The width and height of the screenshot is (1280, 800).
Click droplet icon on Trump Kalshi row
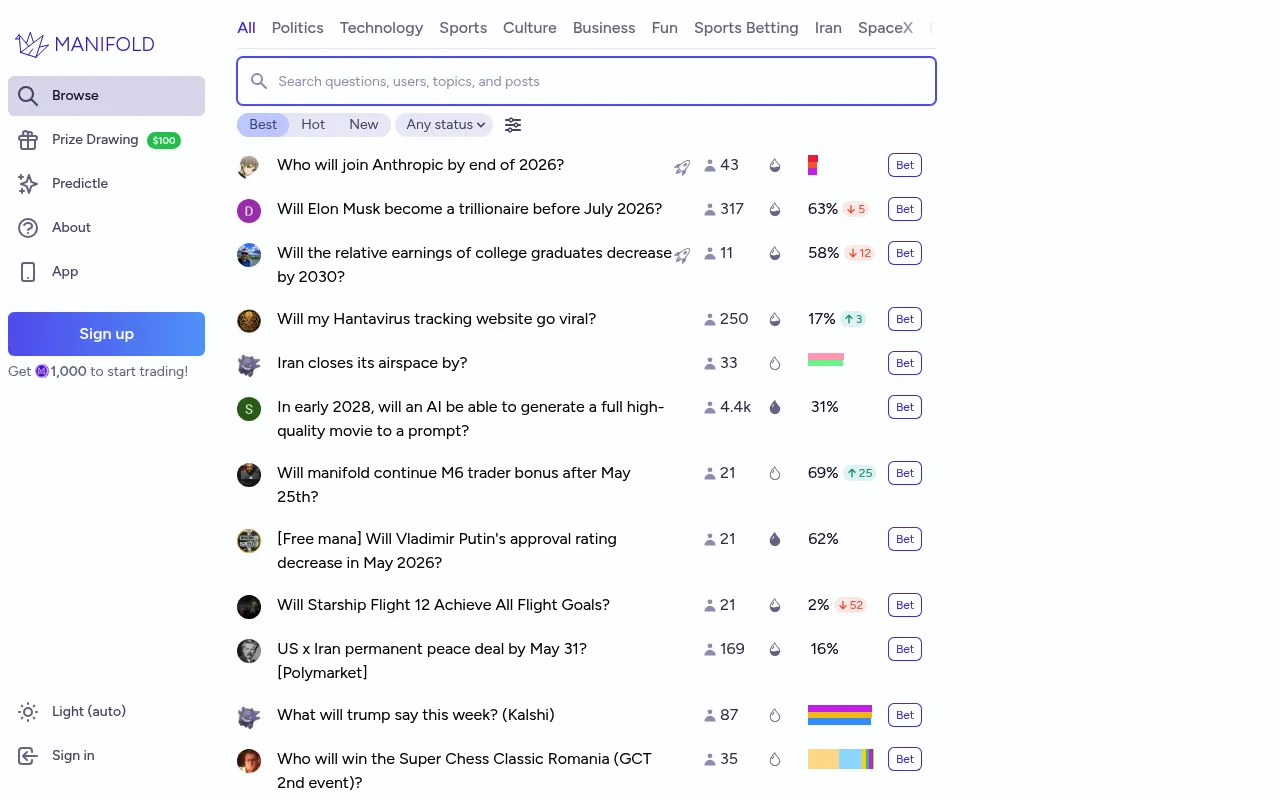click(774, 715)
